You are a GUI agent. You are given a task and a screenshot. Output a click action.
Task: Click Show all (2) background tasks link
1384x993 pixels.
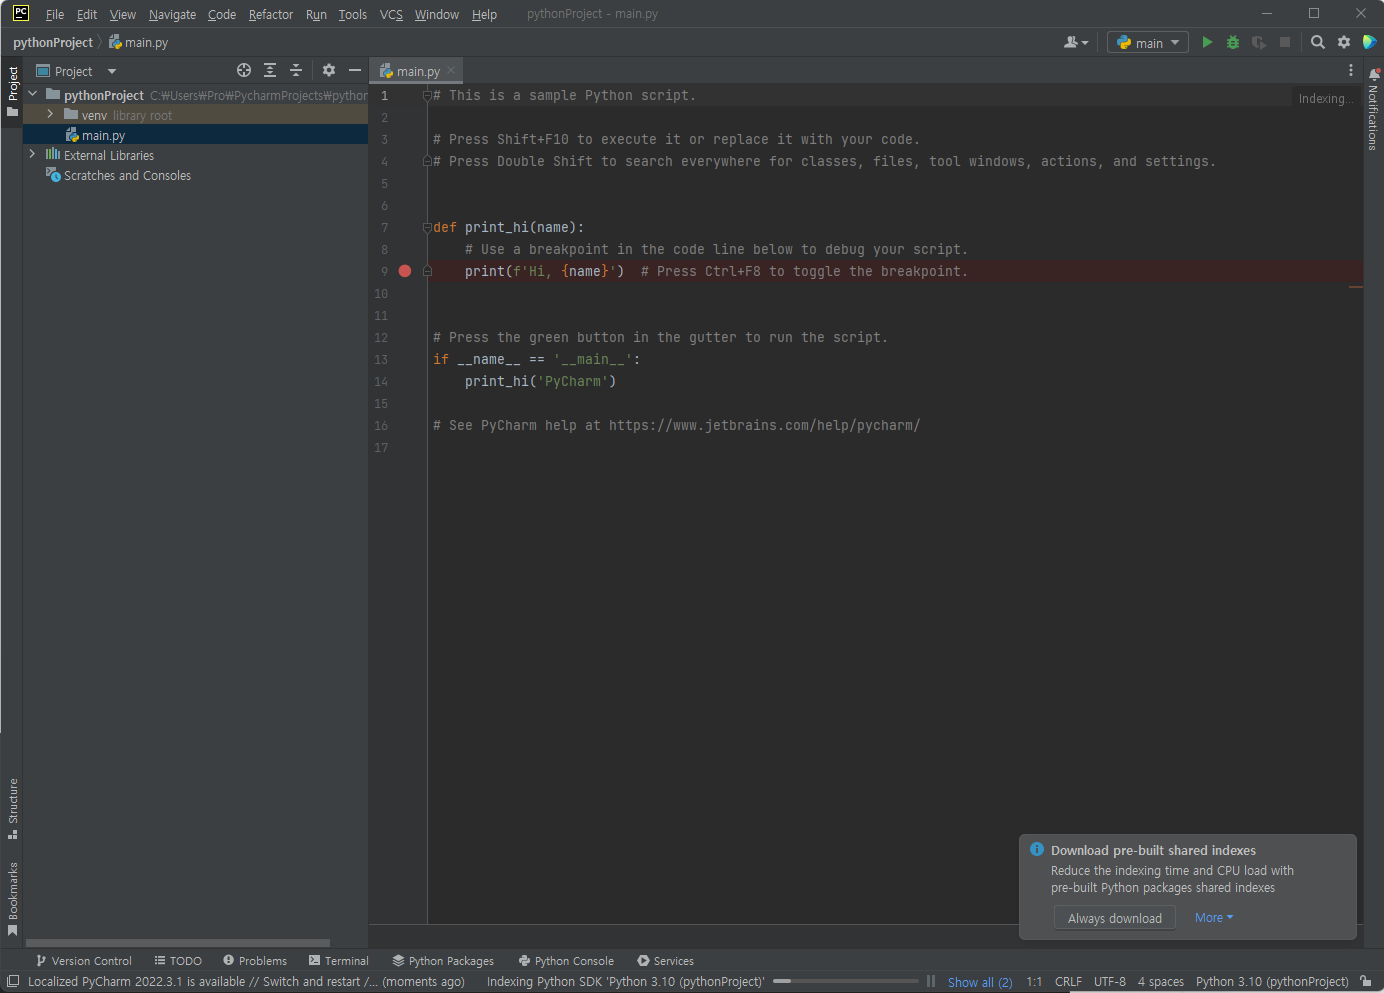coord(980,982)
